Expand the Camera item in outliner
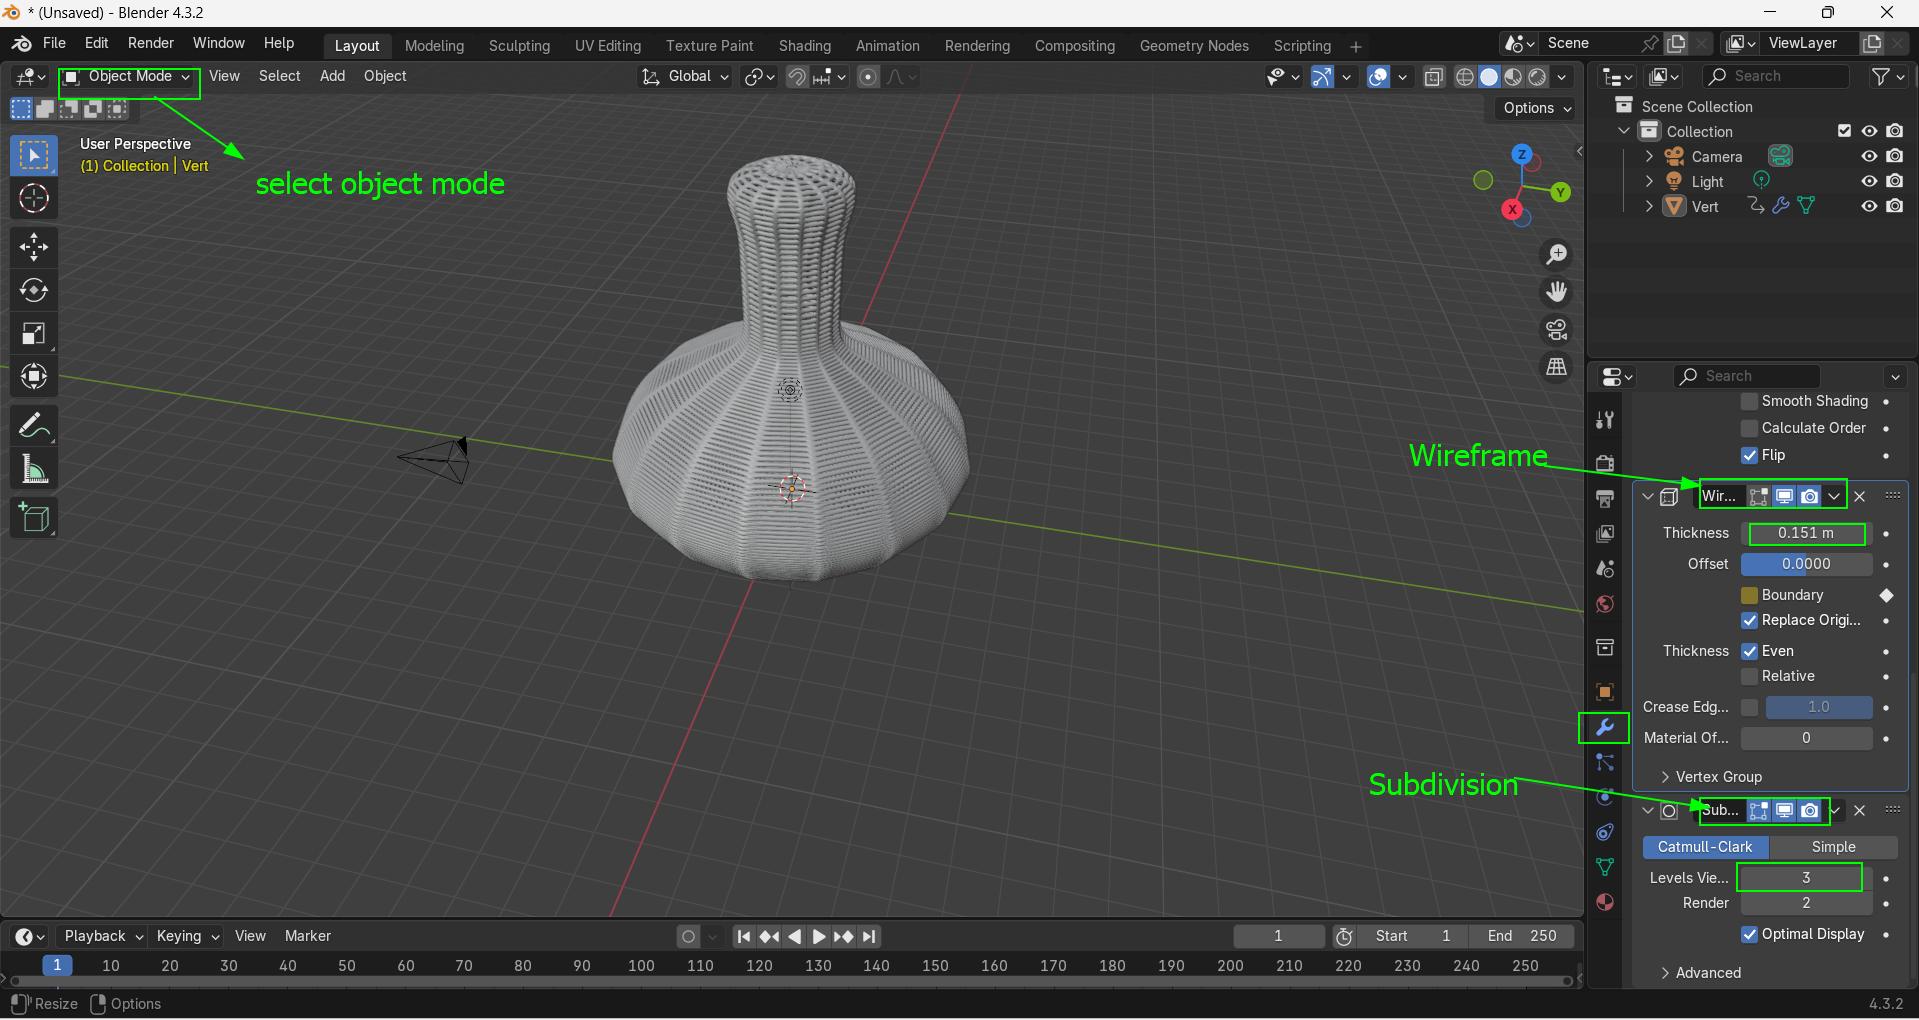Screen dimensions: 1919x1020 click(1649, 156)
